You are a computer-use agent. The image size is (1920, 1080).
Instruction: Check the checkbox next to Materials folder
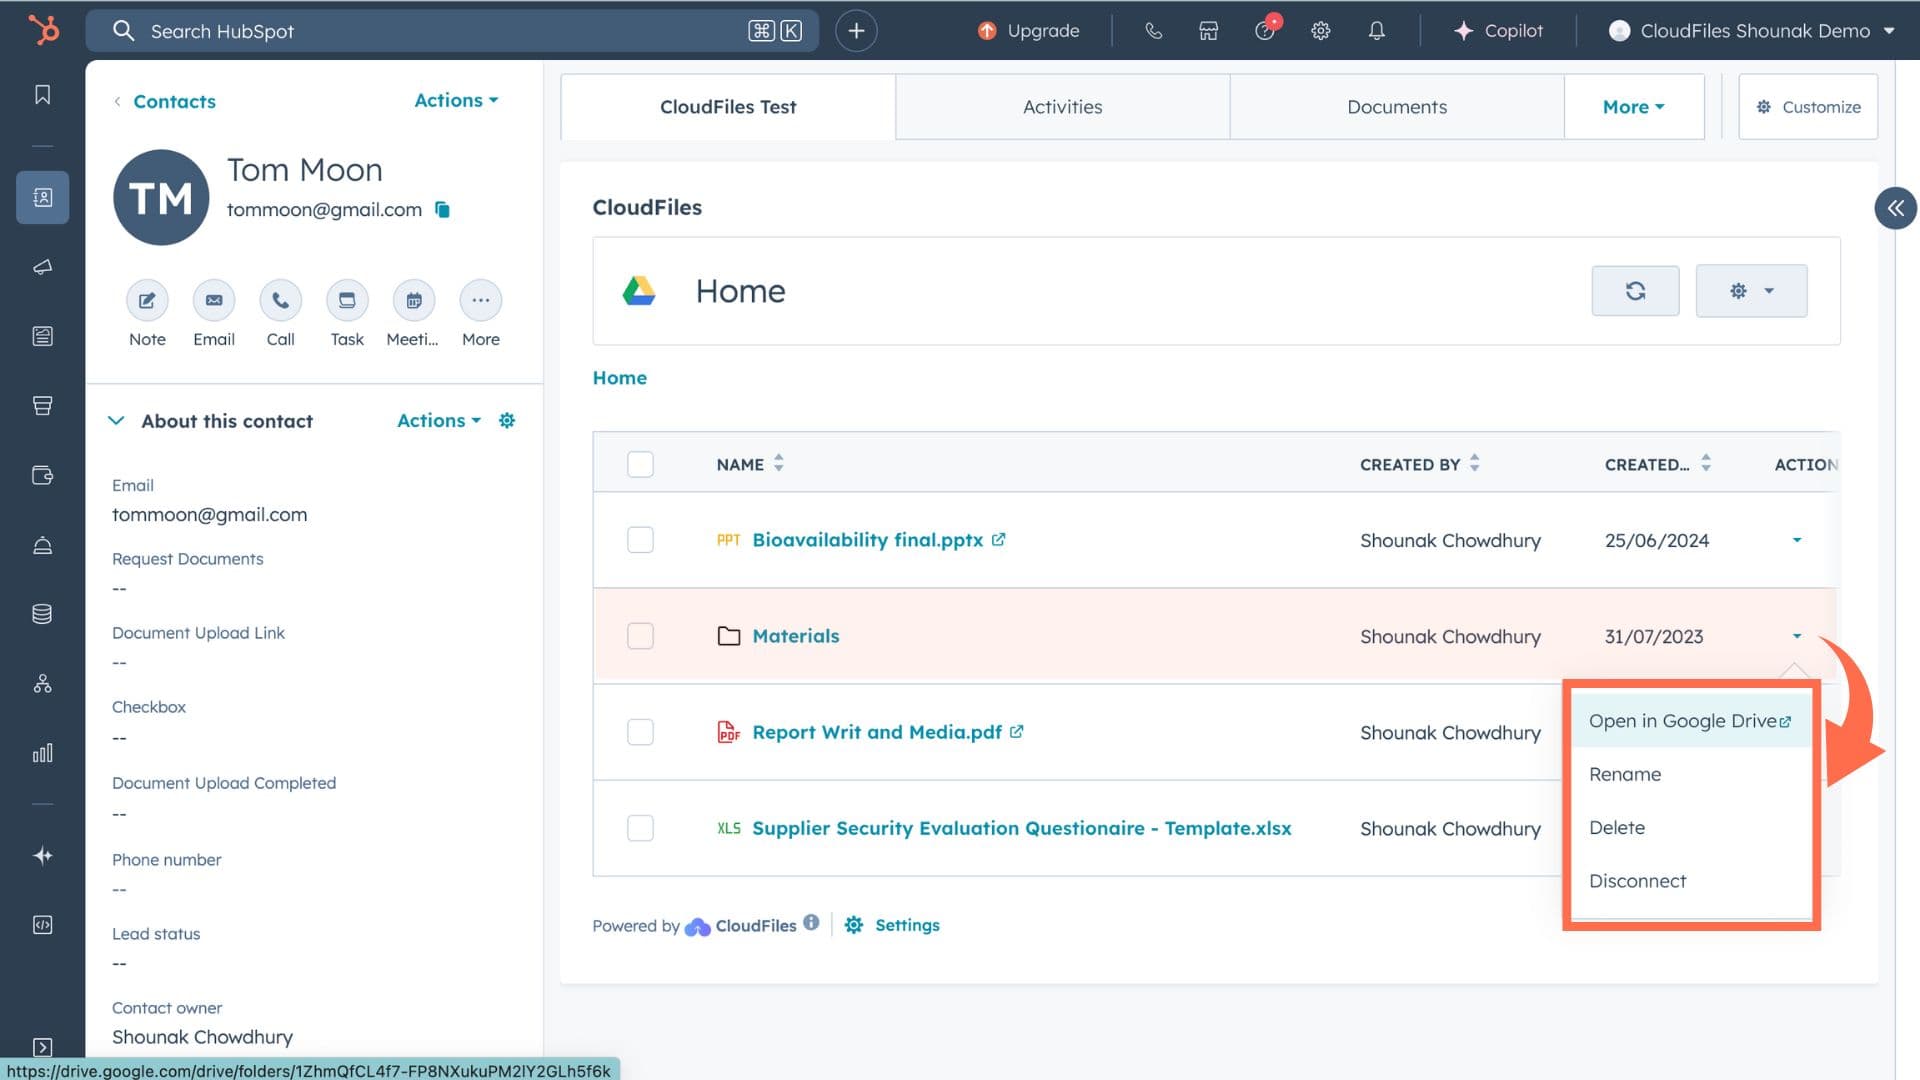pos(640,636)
